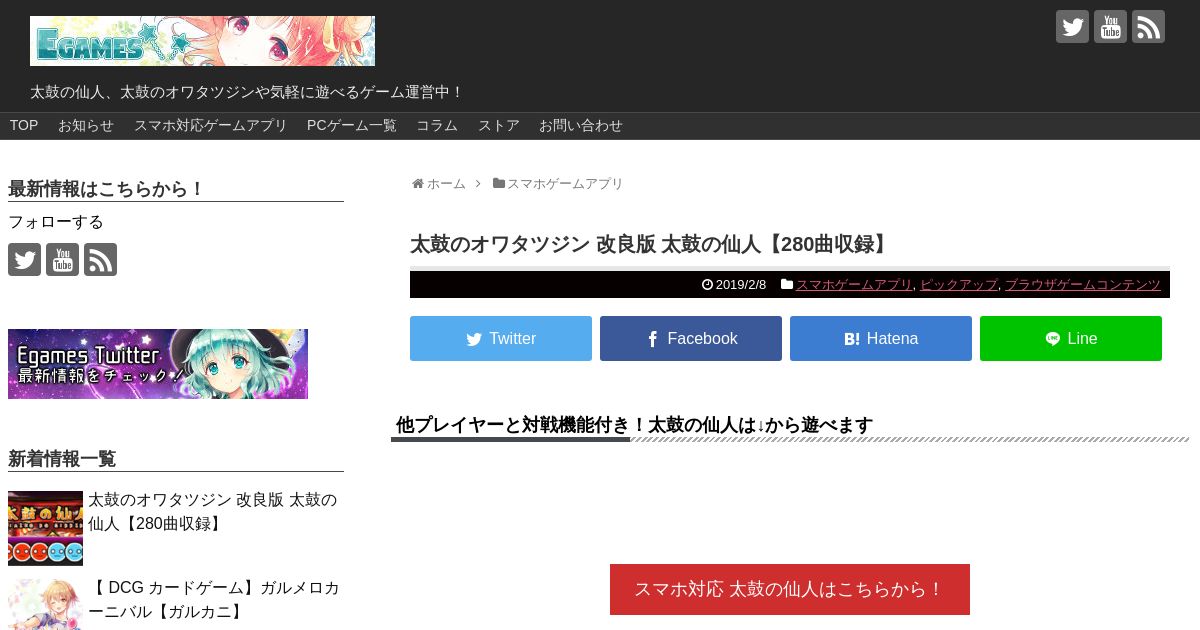Click the sidebar Twitter follow icon
Viewport: 1200px width, 630px height.
click(24, 260)
